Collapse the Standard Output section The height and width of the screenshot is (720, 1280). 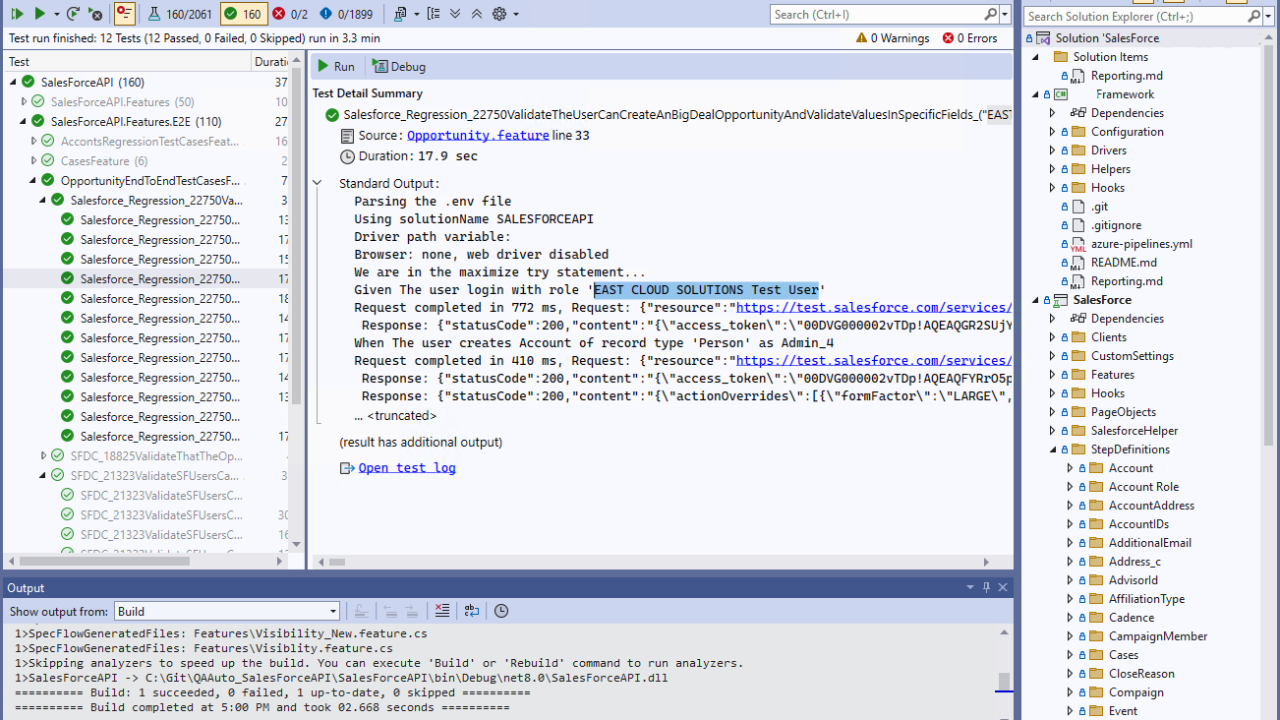click(x=318, y=183)
